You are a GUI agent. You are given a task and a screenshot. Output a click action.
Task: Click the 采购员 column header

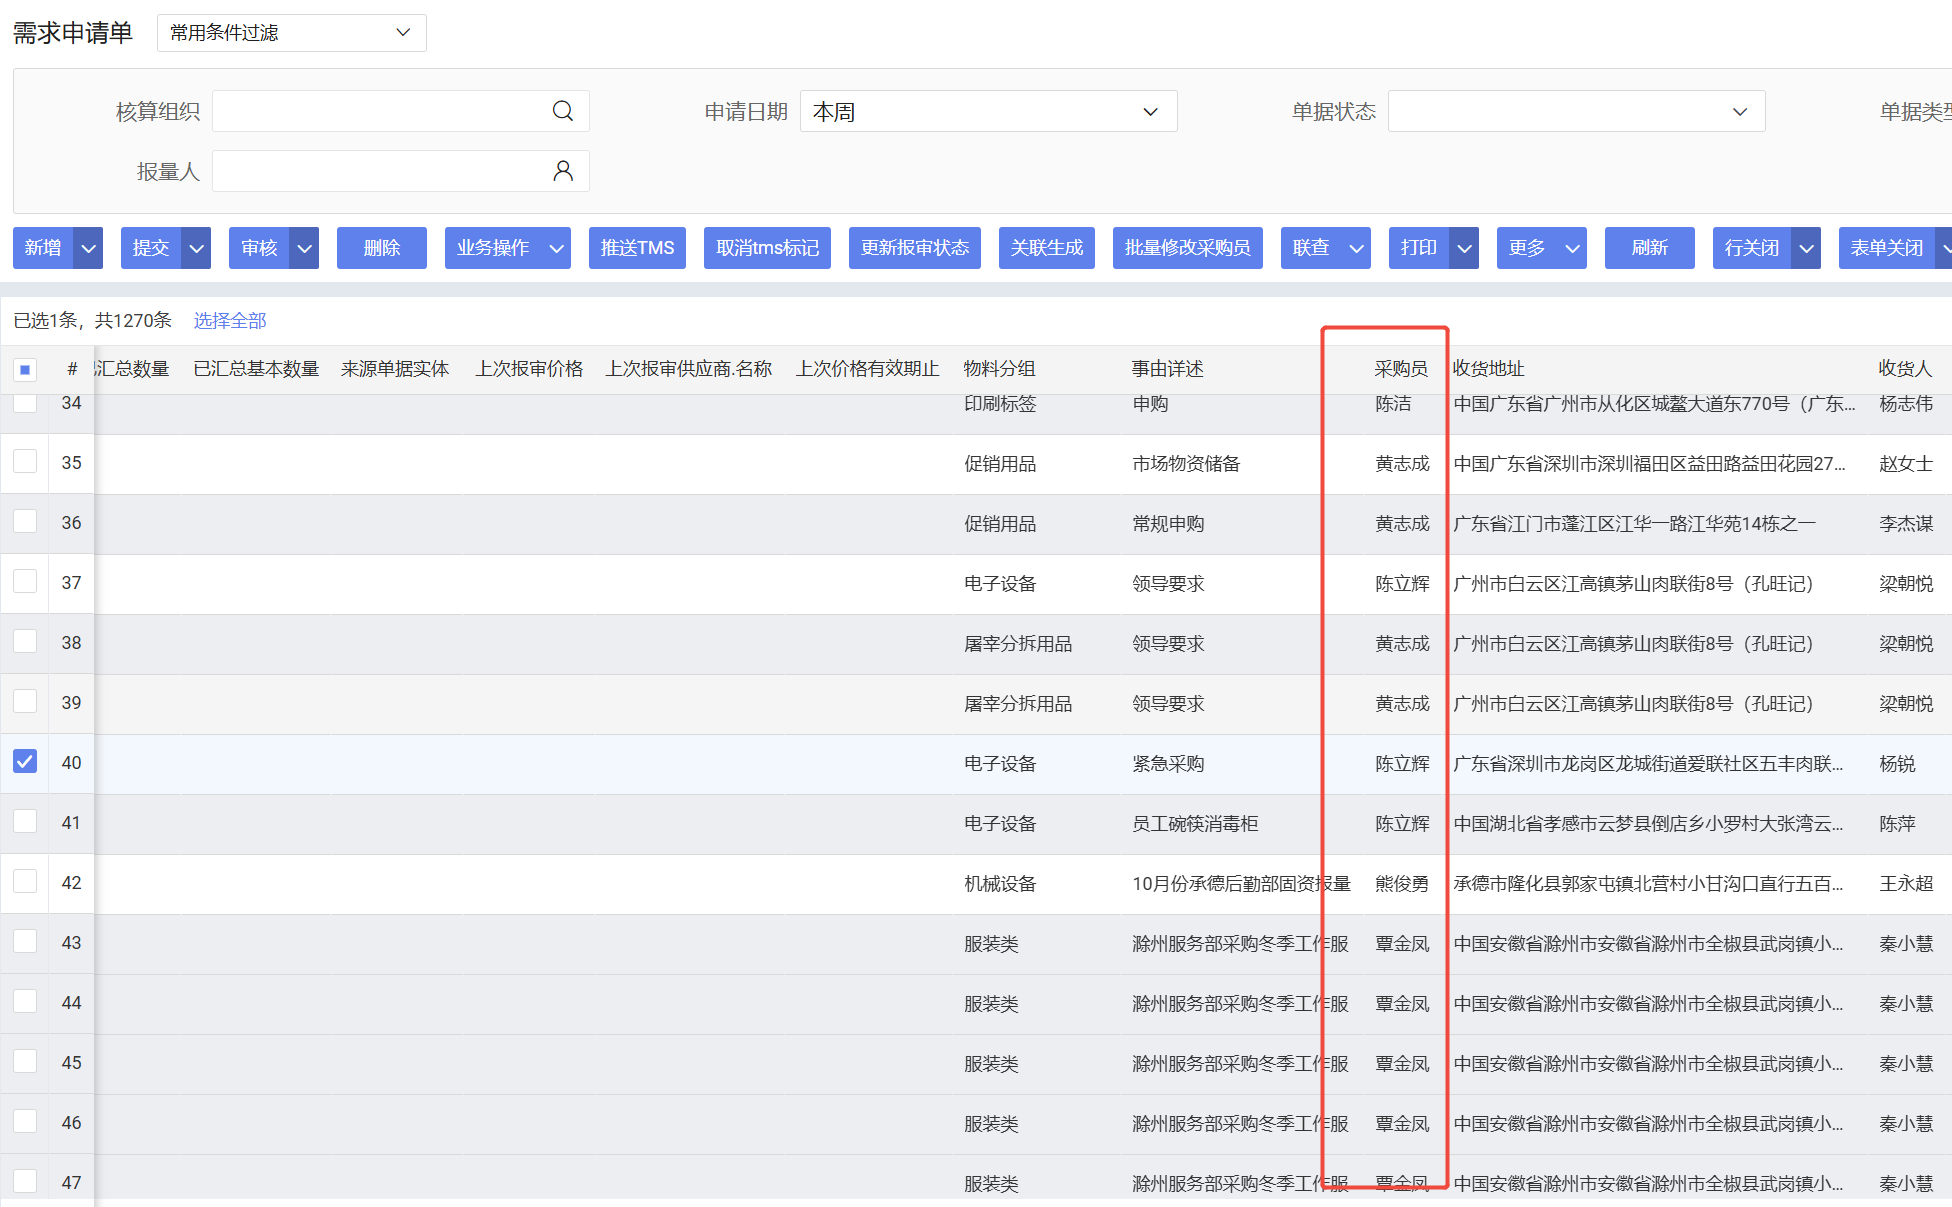1400,369
